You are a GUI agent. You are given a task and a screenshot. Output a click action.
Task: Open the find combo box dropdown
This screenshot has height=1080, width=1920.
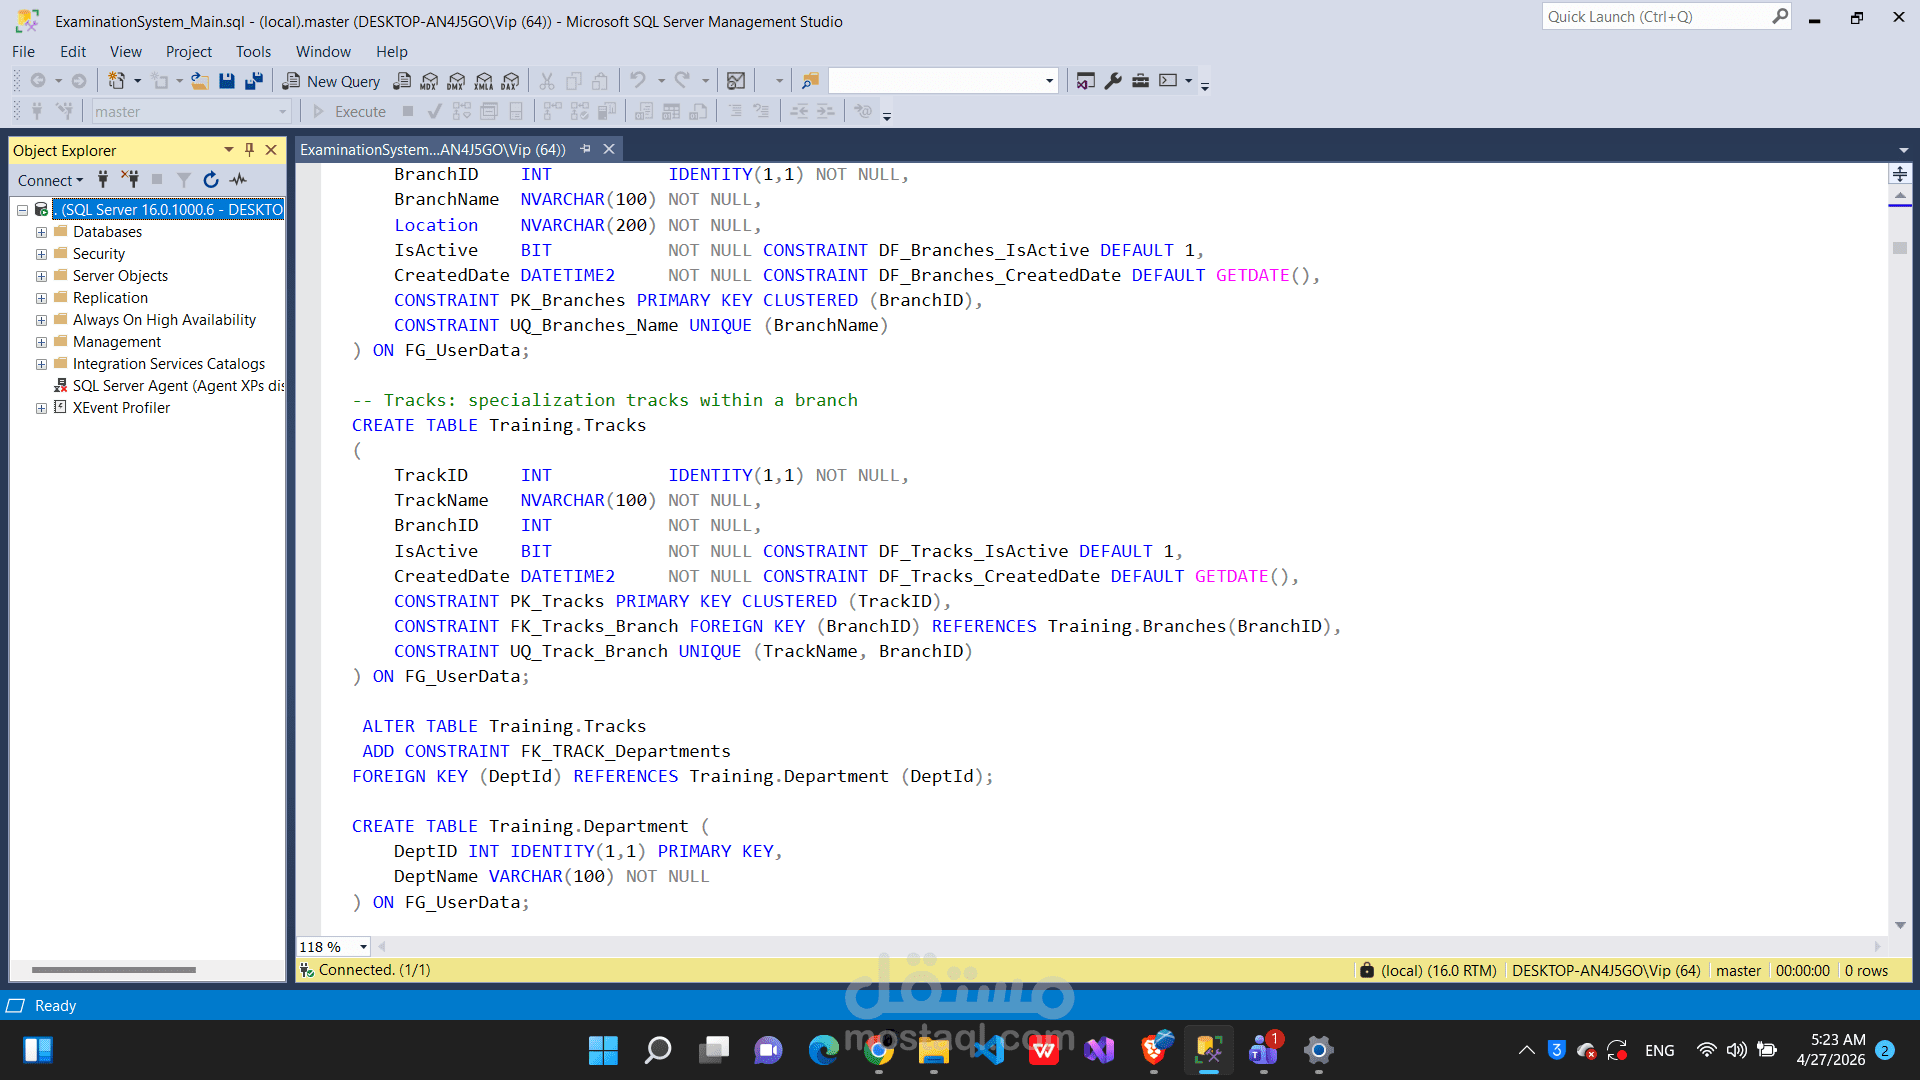tap(1049, 81)
